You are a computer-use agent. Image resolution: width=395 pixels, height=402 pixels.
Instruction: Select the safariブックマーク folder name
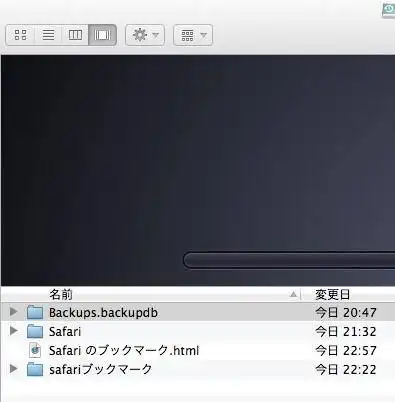(x=100, y=370)
